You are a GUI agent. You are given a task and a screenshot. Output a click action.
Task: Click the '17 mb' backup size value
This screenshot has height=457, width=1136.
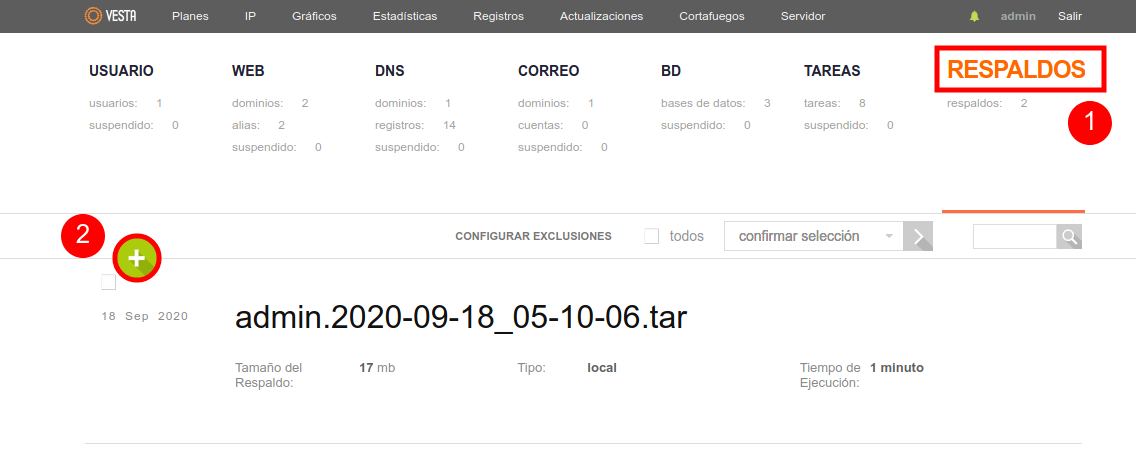click(x=377, y=368)
